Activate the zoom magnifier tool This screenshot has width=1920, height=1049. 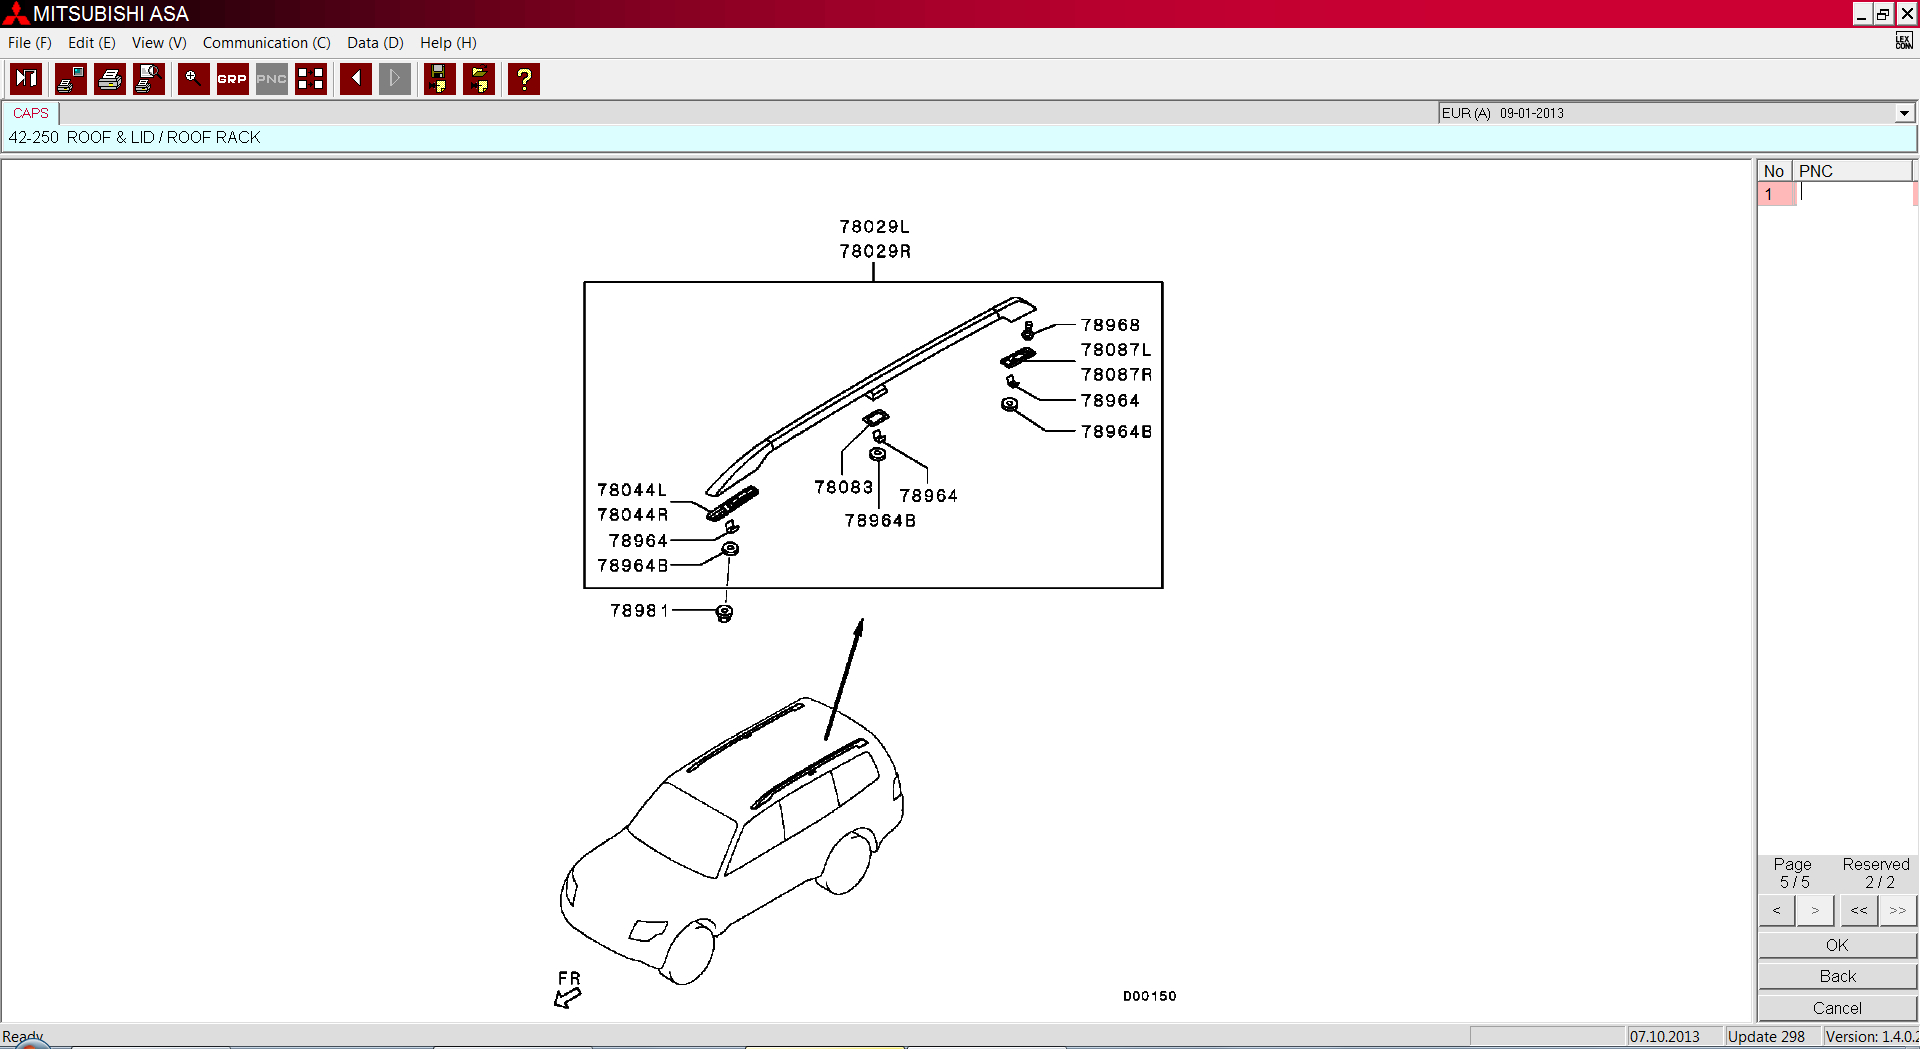pyautogui.click(x=193, y=79)
